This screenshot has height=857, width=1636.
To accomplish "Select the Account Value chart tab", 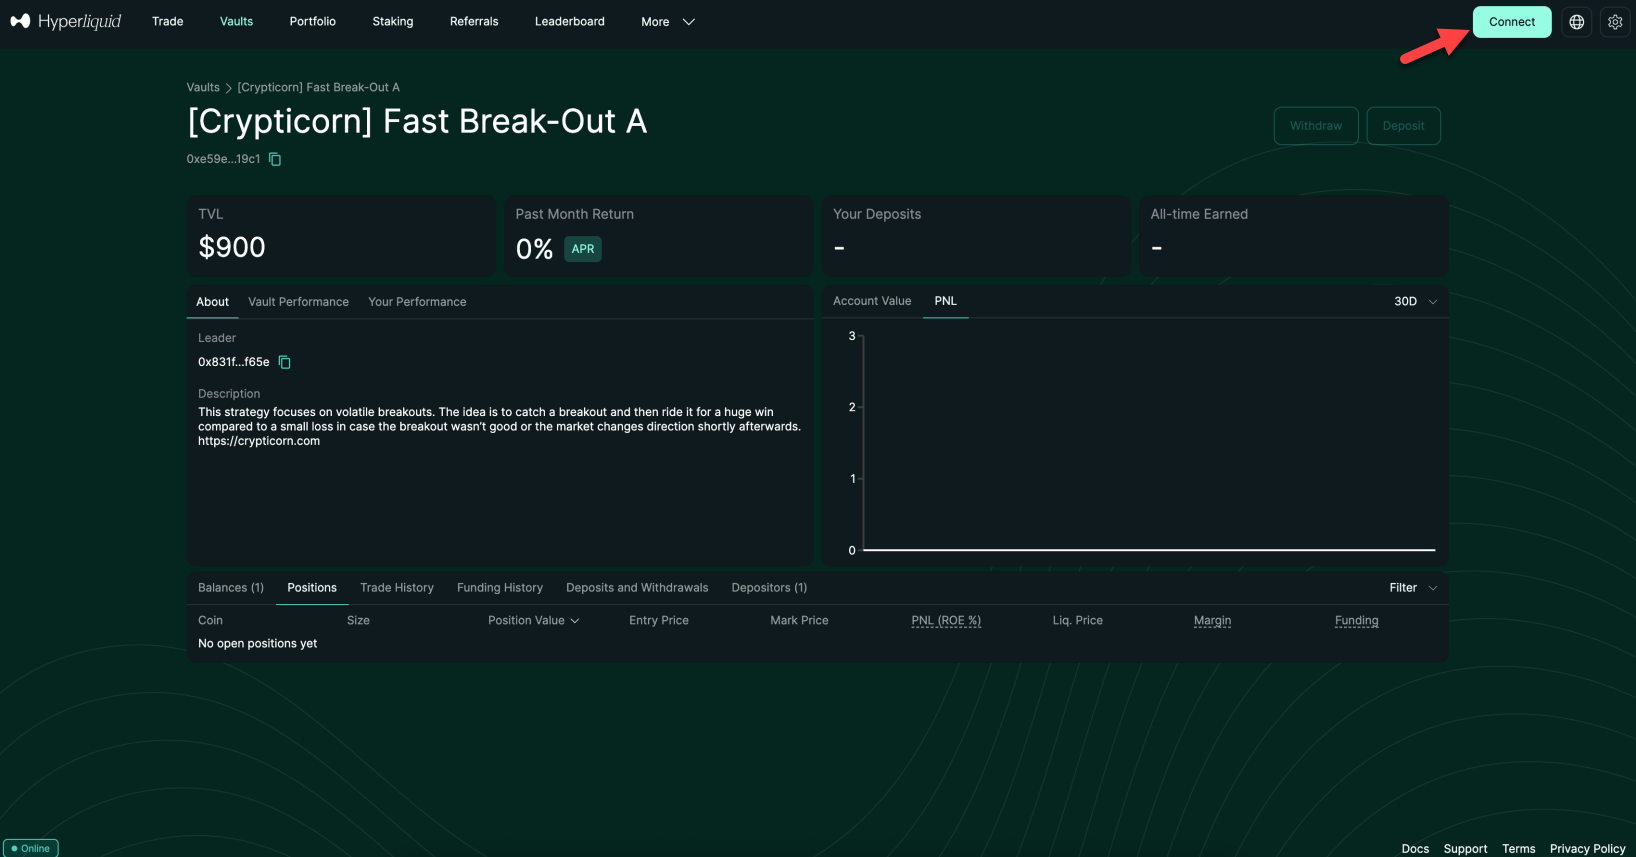I will point(872,301).
